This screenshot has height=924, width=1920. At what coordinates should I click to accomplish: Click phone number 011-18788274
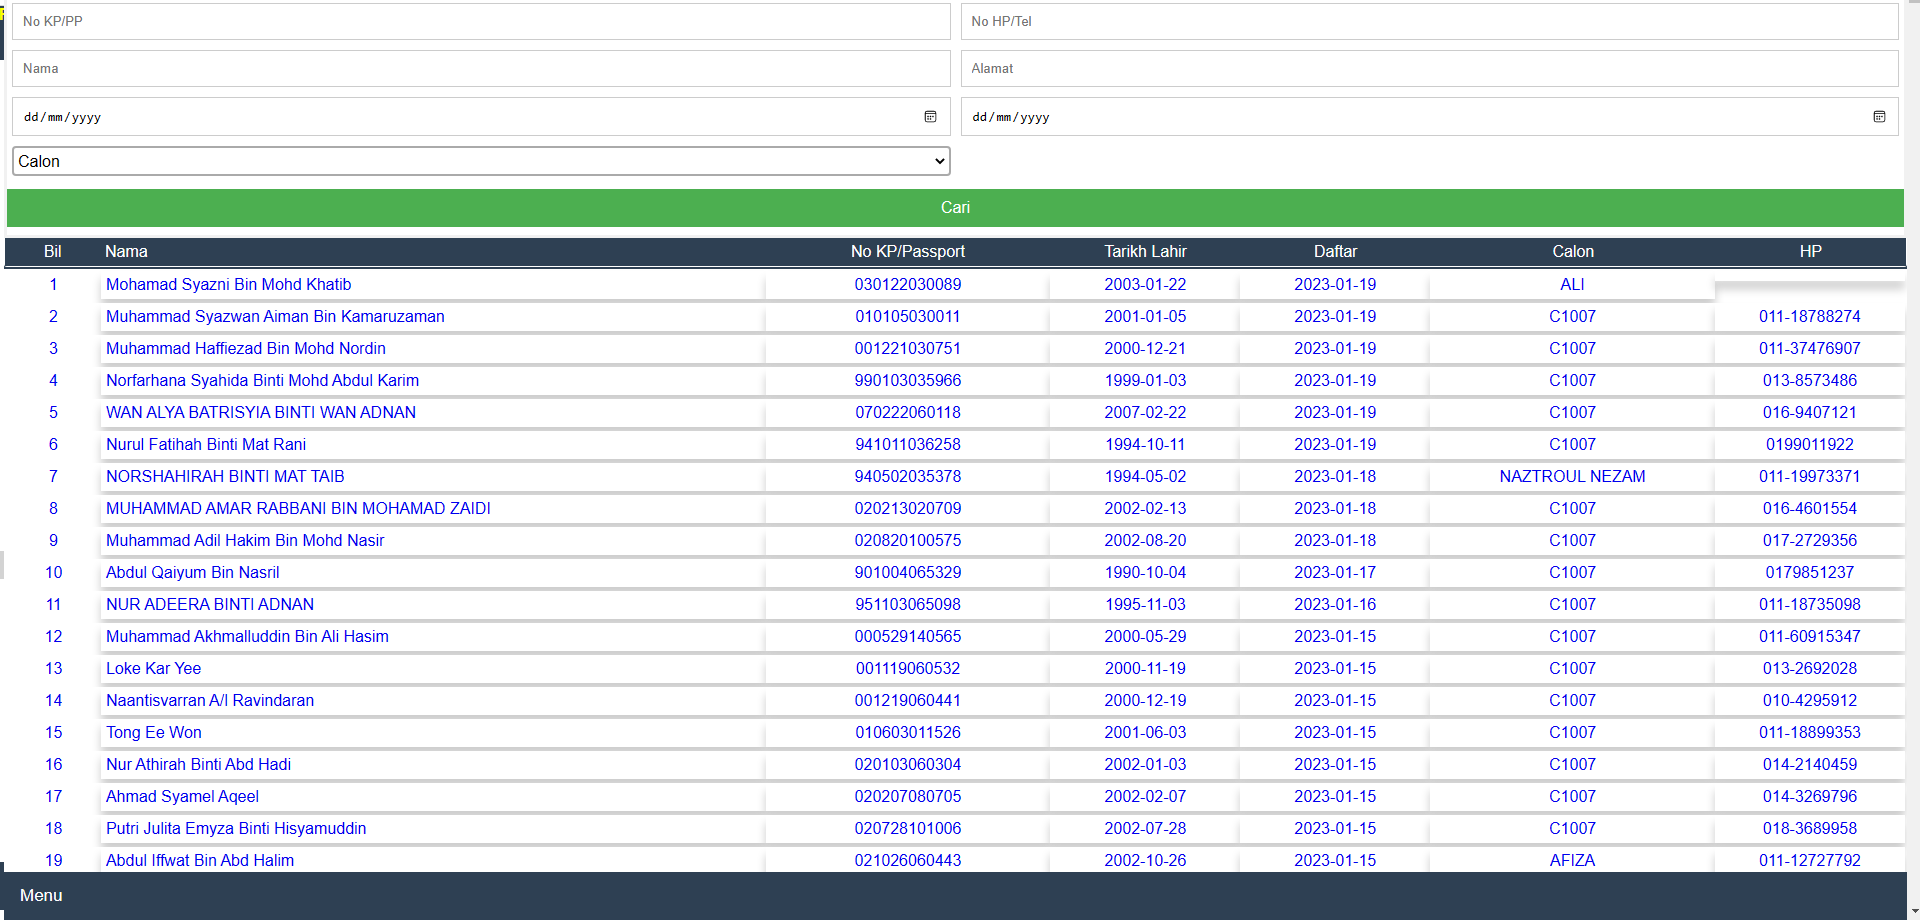[x=1809, y=316]
